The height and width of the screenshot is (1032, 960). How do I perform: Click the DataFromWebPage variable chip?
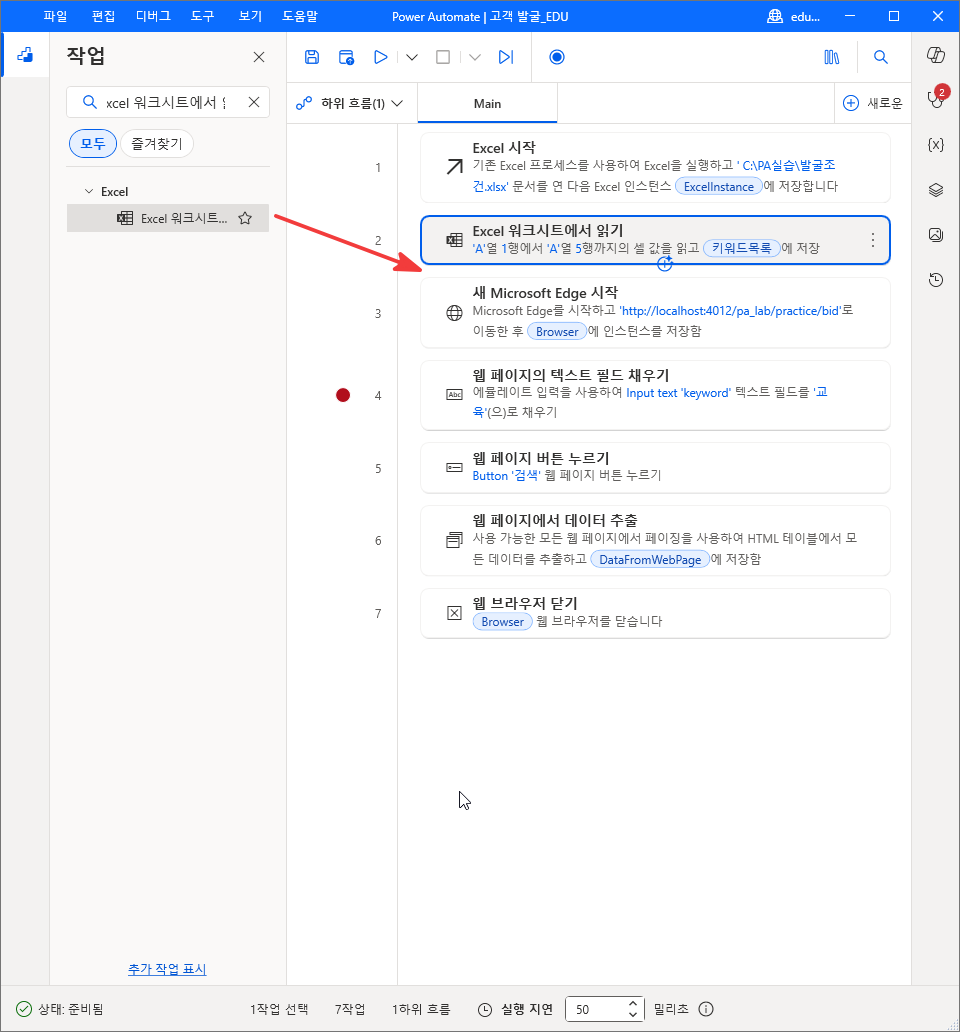click(x=650, y=559)
